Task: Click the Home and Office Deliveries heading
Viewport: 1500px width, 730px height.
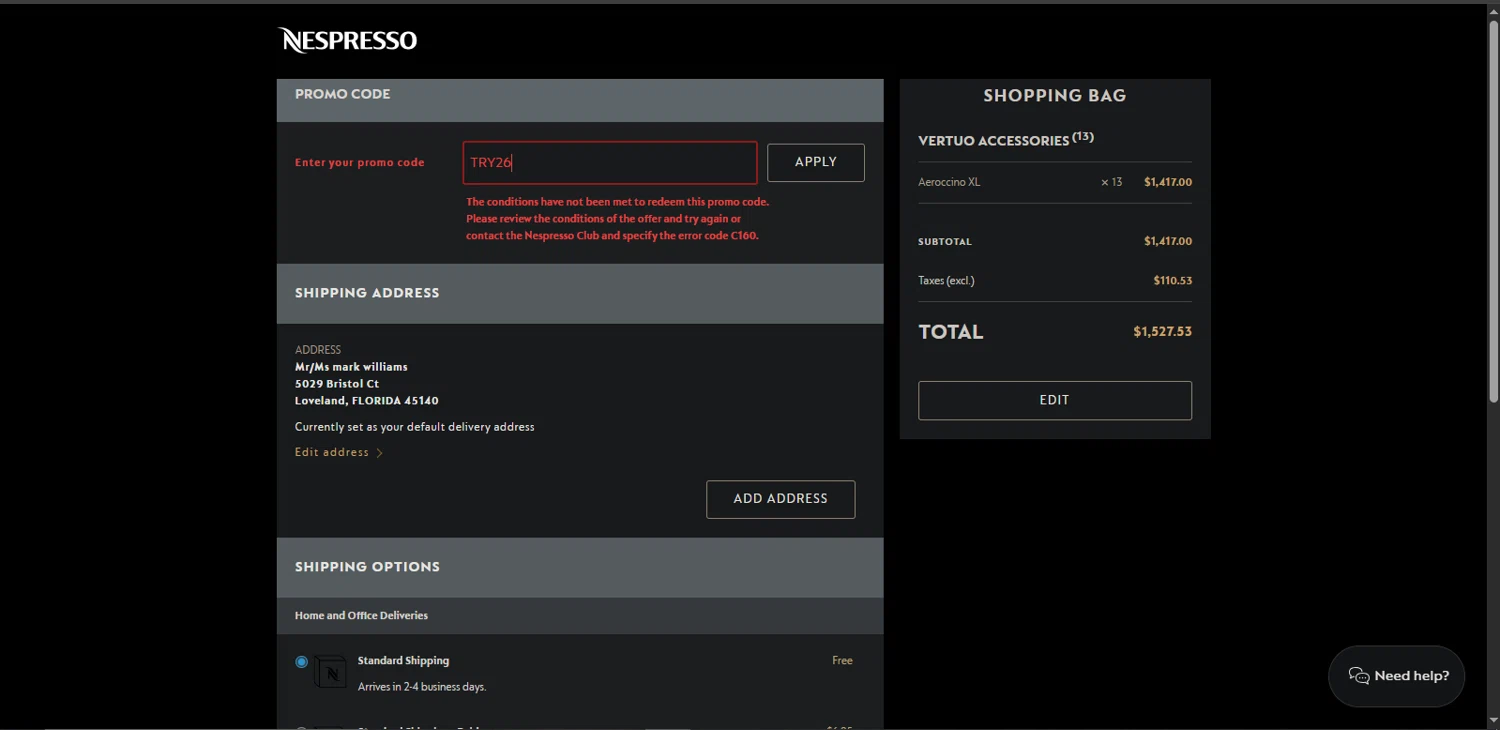Action: (x=361, y=616)
